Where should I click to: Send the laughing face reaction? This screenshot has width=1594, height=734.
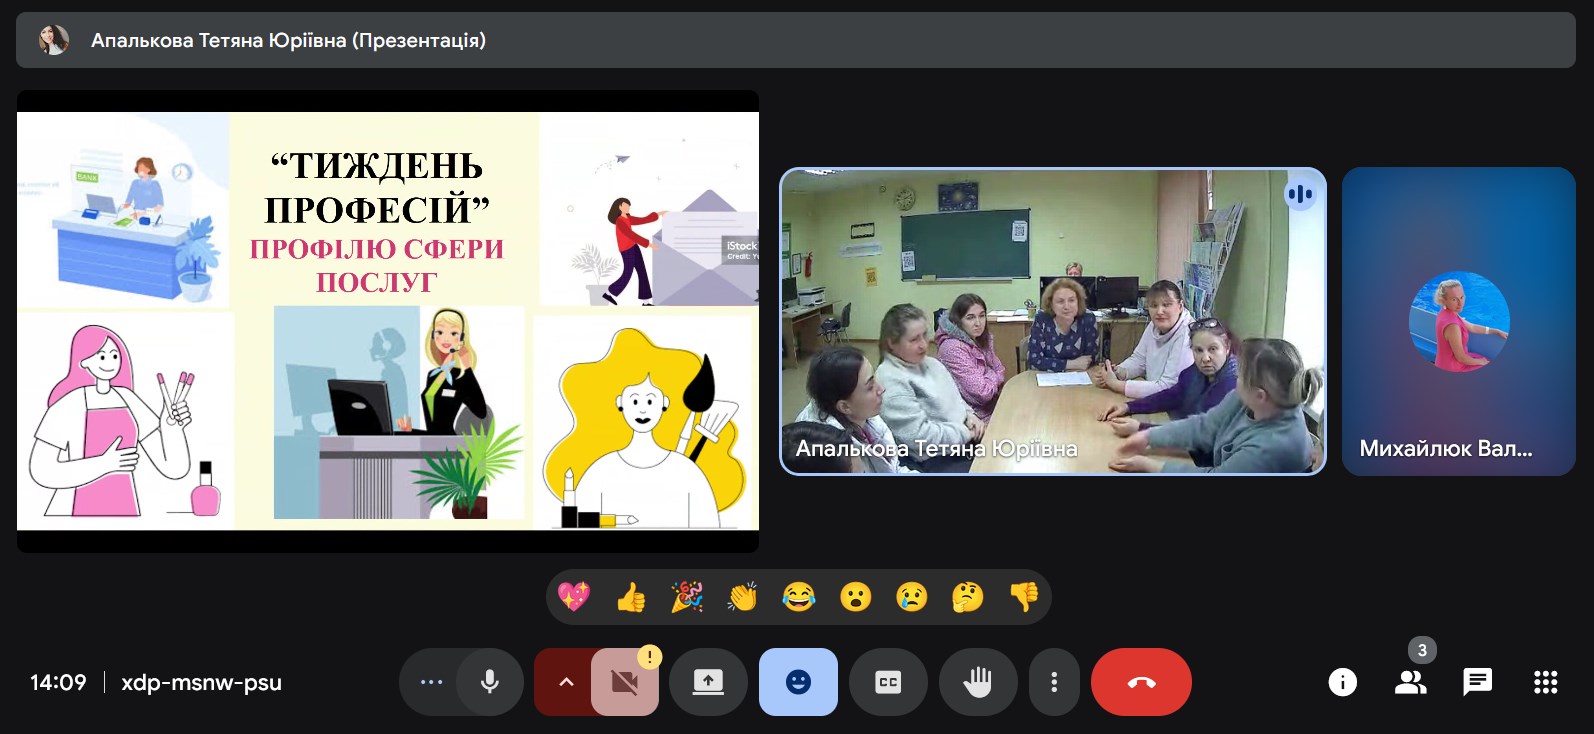(799, 597)
